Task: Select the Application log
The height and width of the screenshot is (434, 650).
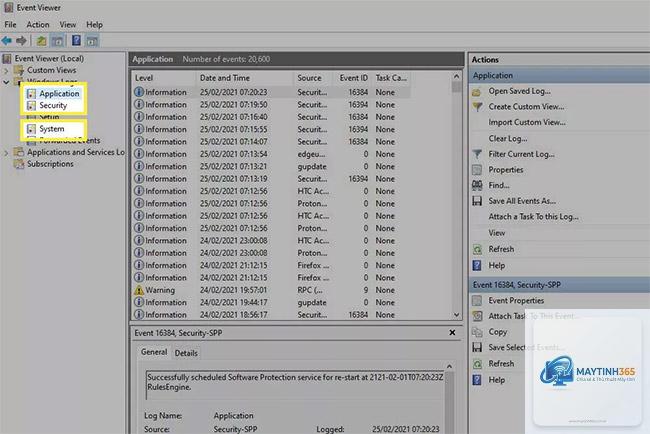Action: click(x=59, y=94)
